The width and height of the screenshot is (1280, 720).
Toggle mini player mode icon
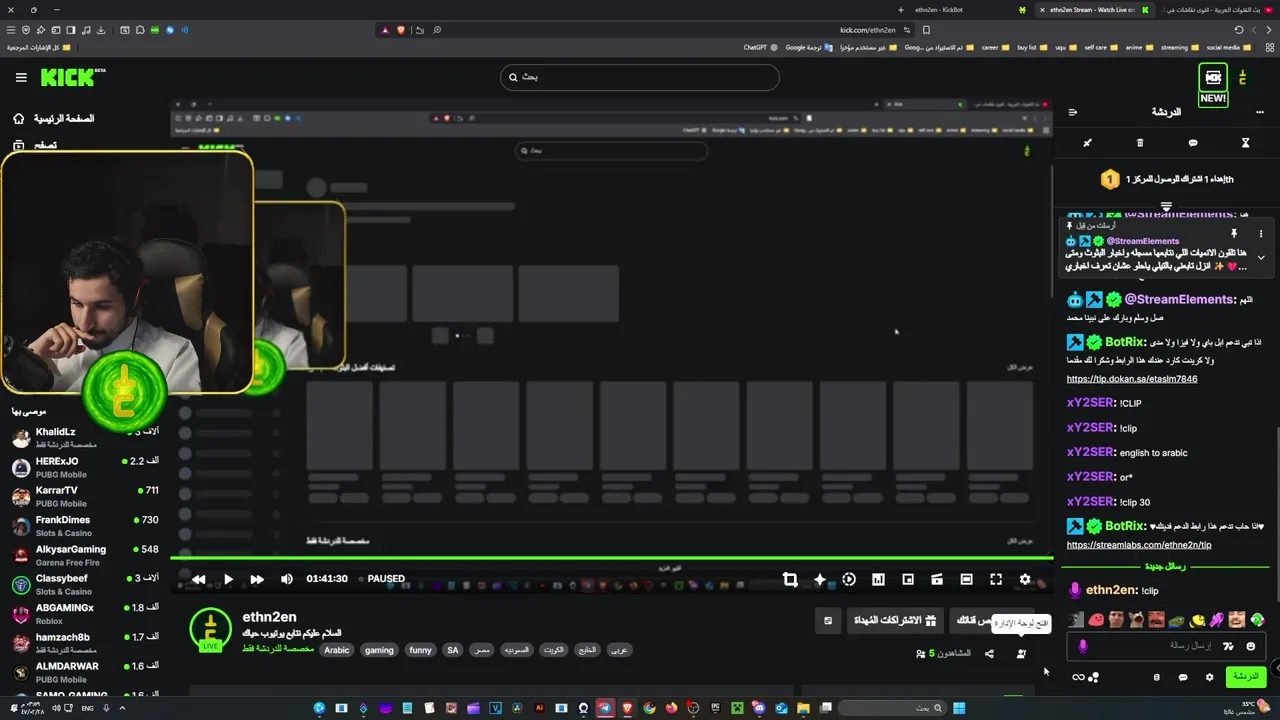(x=937, y=579)
